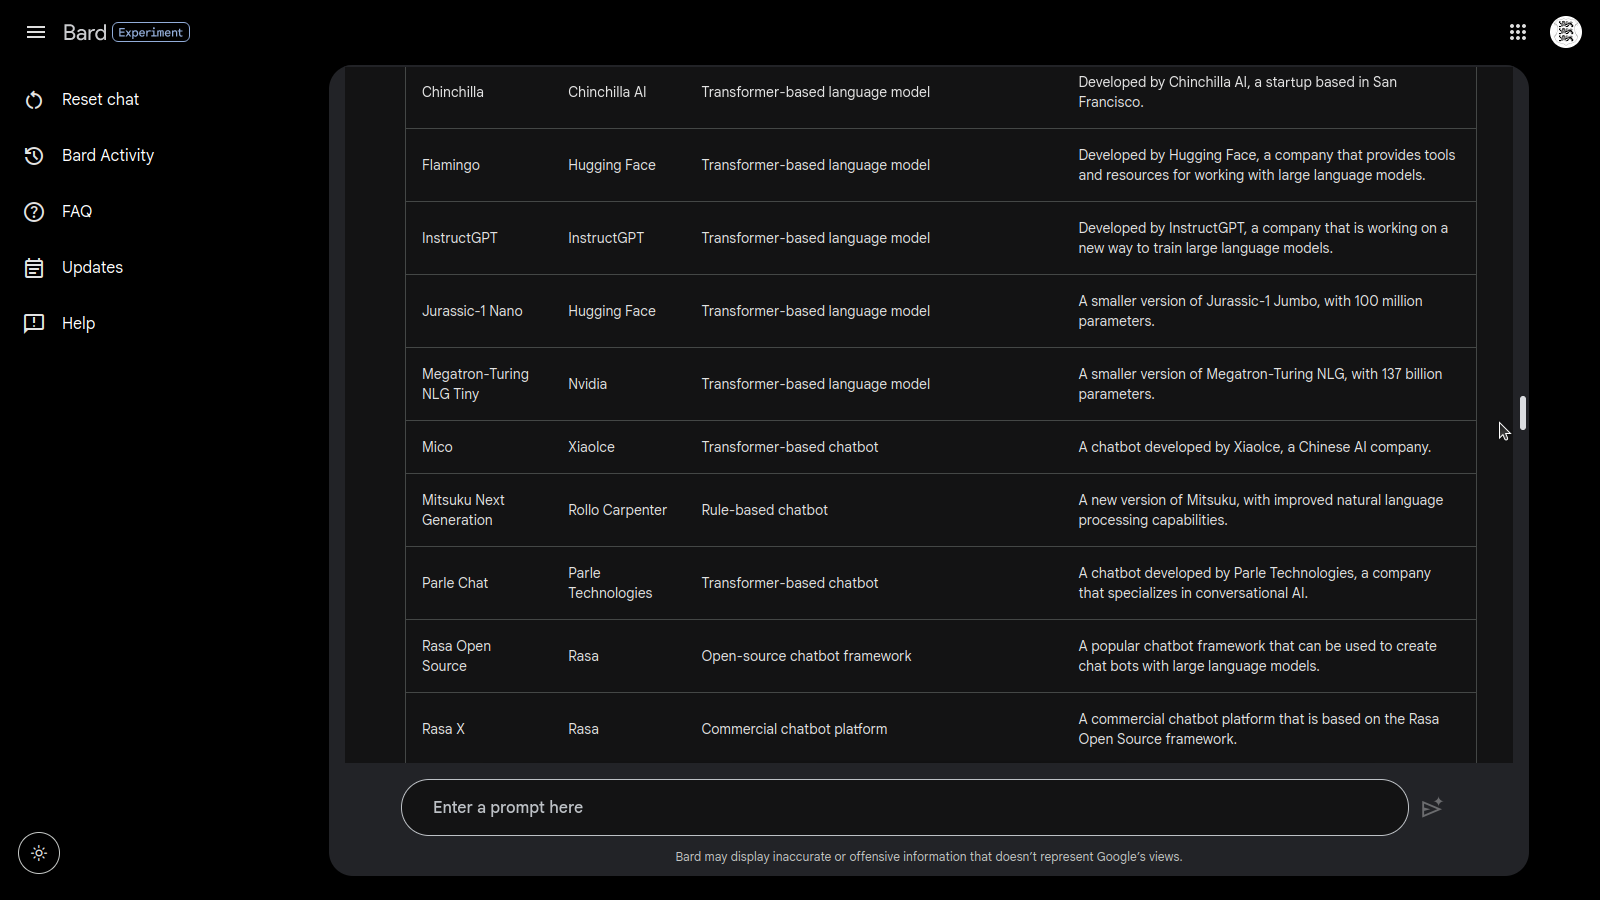1600x900 pixels.
Task: Click the Reset chat circular arrow icon
Action: click(x=34, y=100)
